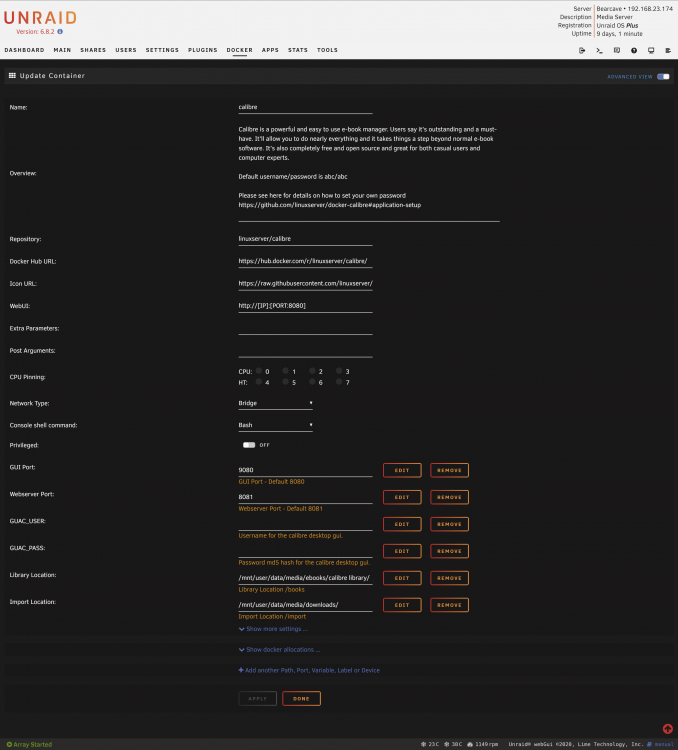Open the feedback icon in header
The image size is (678, 750).
pyautogui.click(x=617, y=50)
